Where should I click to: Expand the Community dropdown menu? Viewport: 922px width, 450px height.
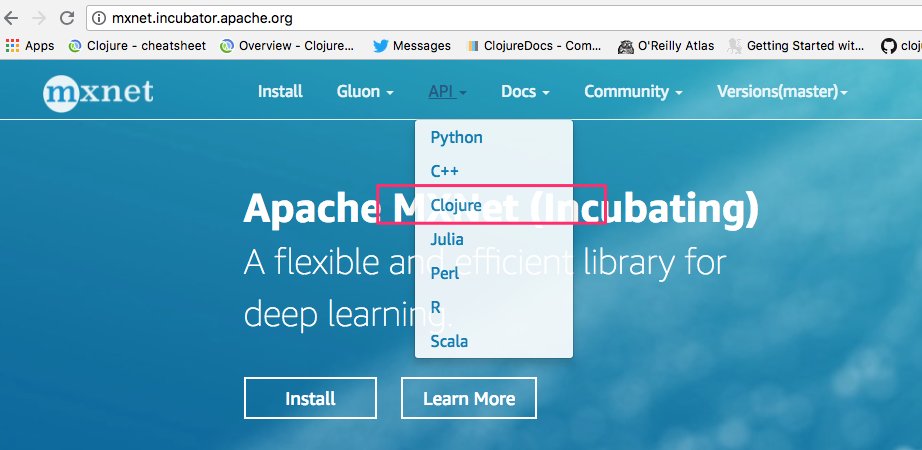pyautogui.click(x=633, y=92)
